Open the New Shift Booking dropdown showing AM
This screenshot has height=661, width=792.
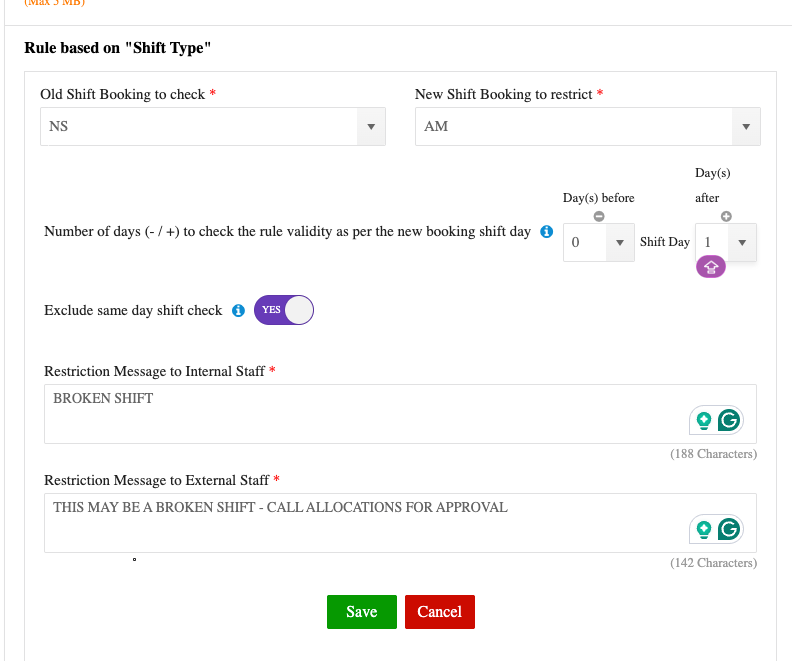pos(587,127)
